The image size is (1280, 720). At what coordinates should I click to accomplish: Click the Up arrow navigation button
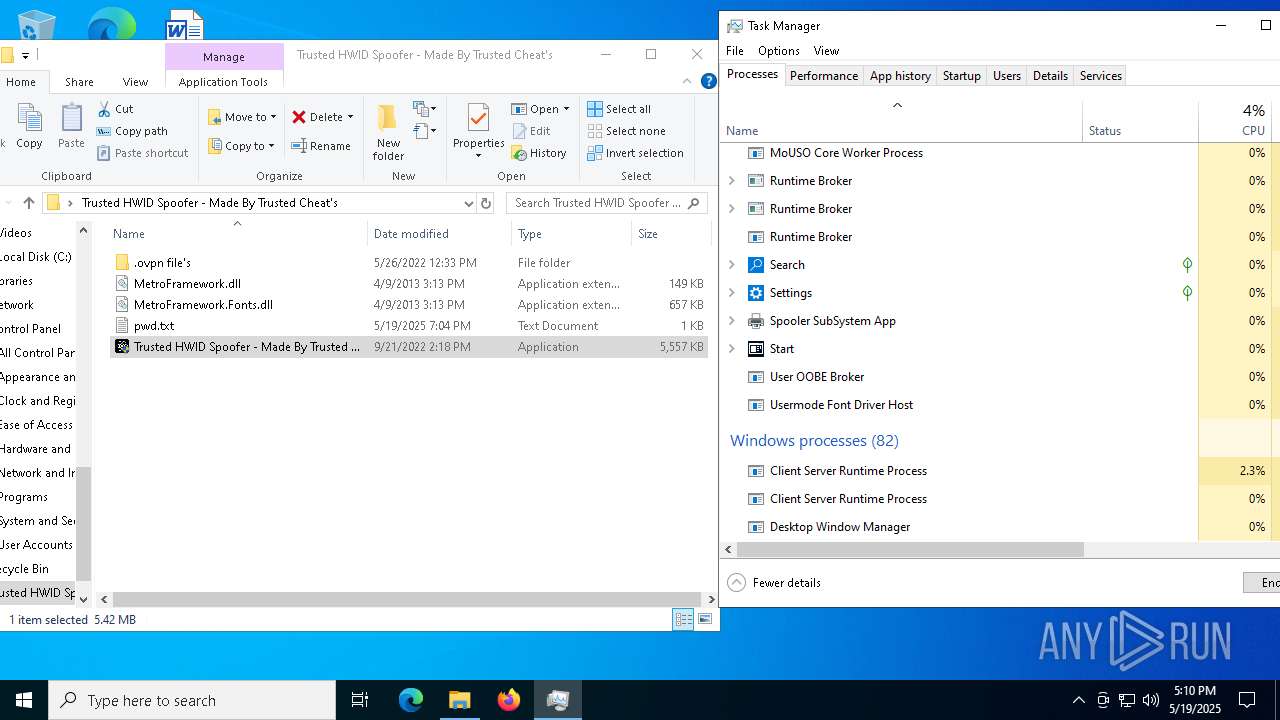tap(28, 203)
